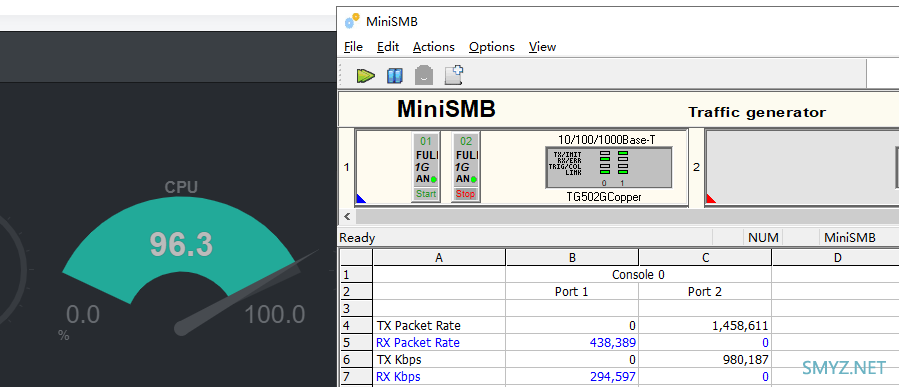This screenshot has width=899, height=387.
Task: Click the MiniSMB gear app icon in title bar
Action: pos(351,21)
